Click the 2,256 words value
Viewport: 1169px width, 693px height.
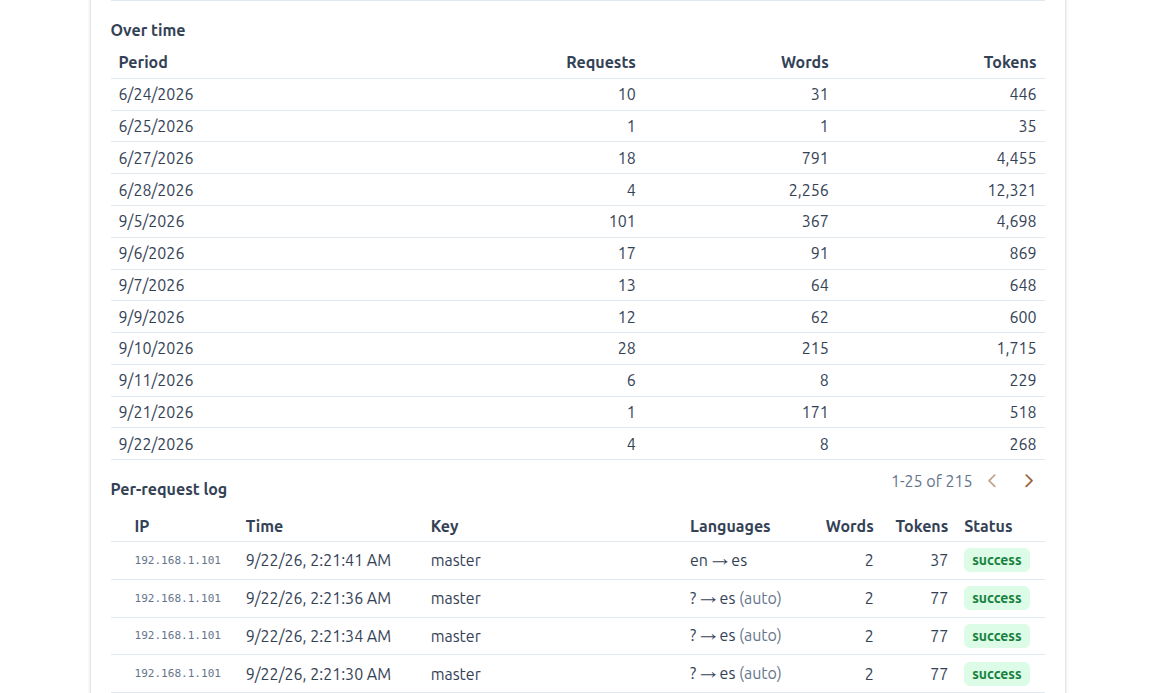808,190
